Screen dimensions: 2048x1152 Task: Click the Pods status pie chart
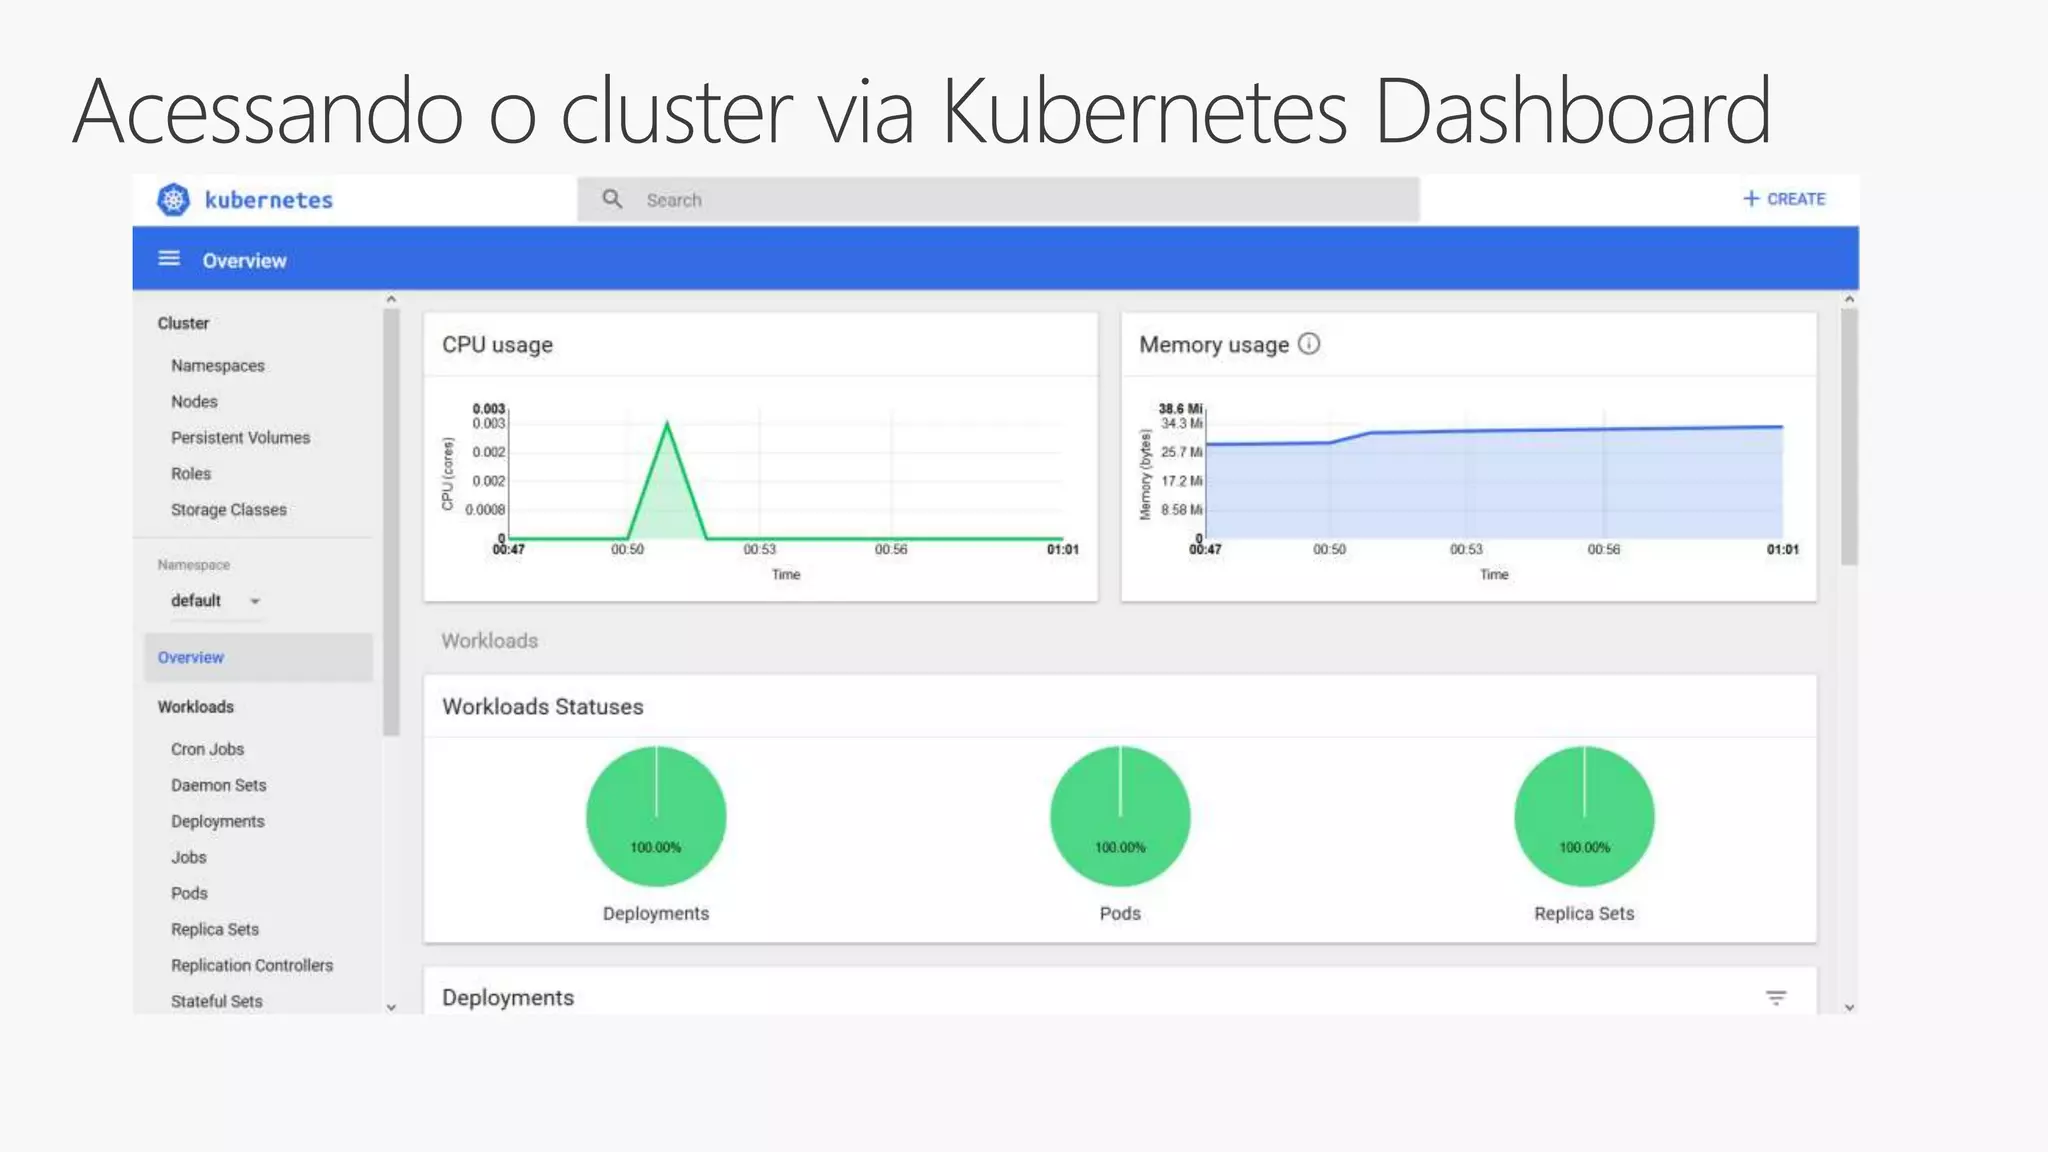click(1120, 816)
